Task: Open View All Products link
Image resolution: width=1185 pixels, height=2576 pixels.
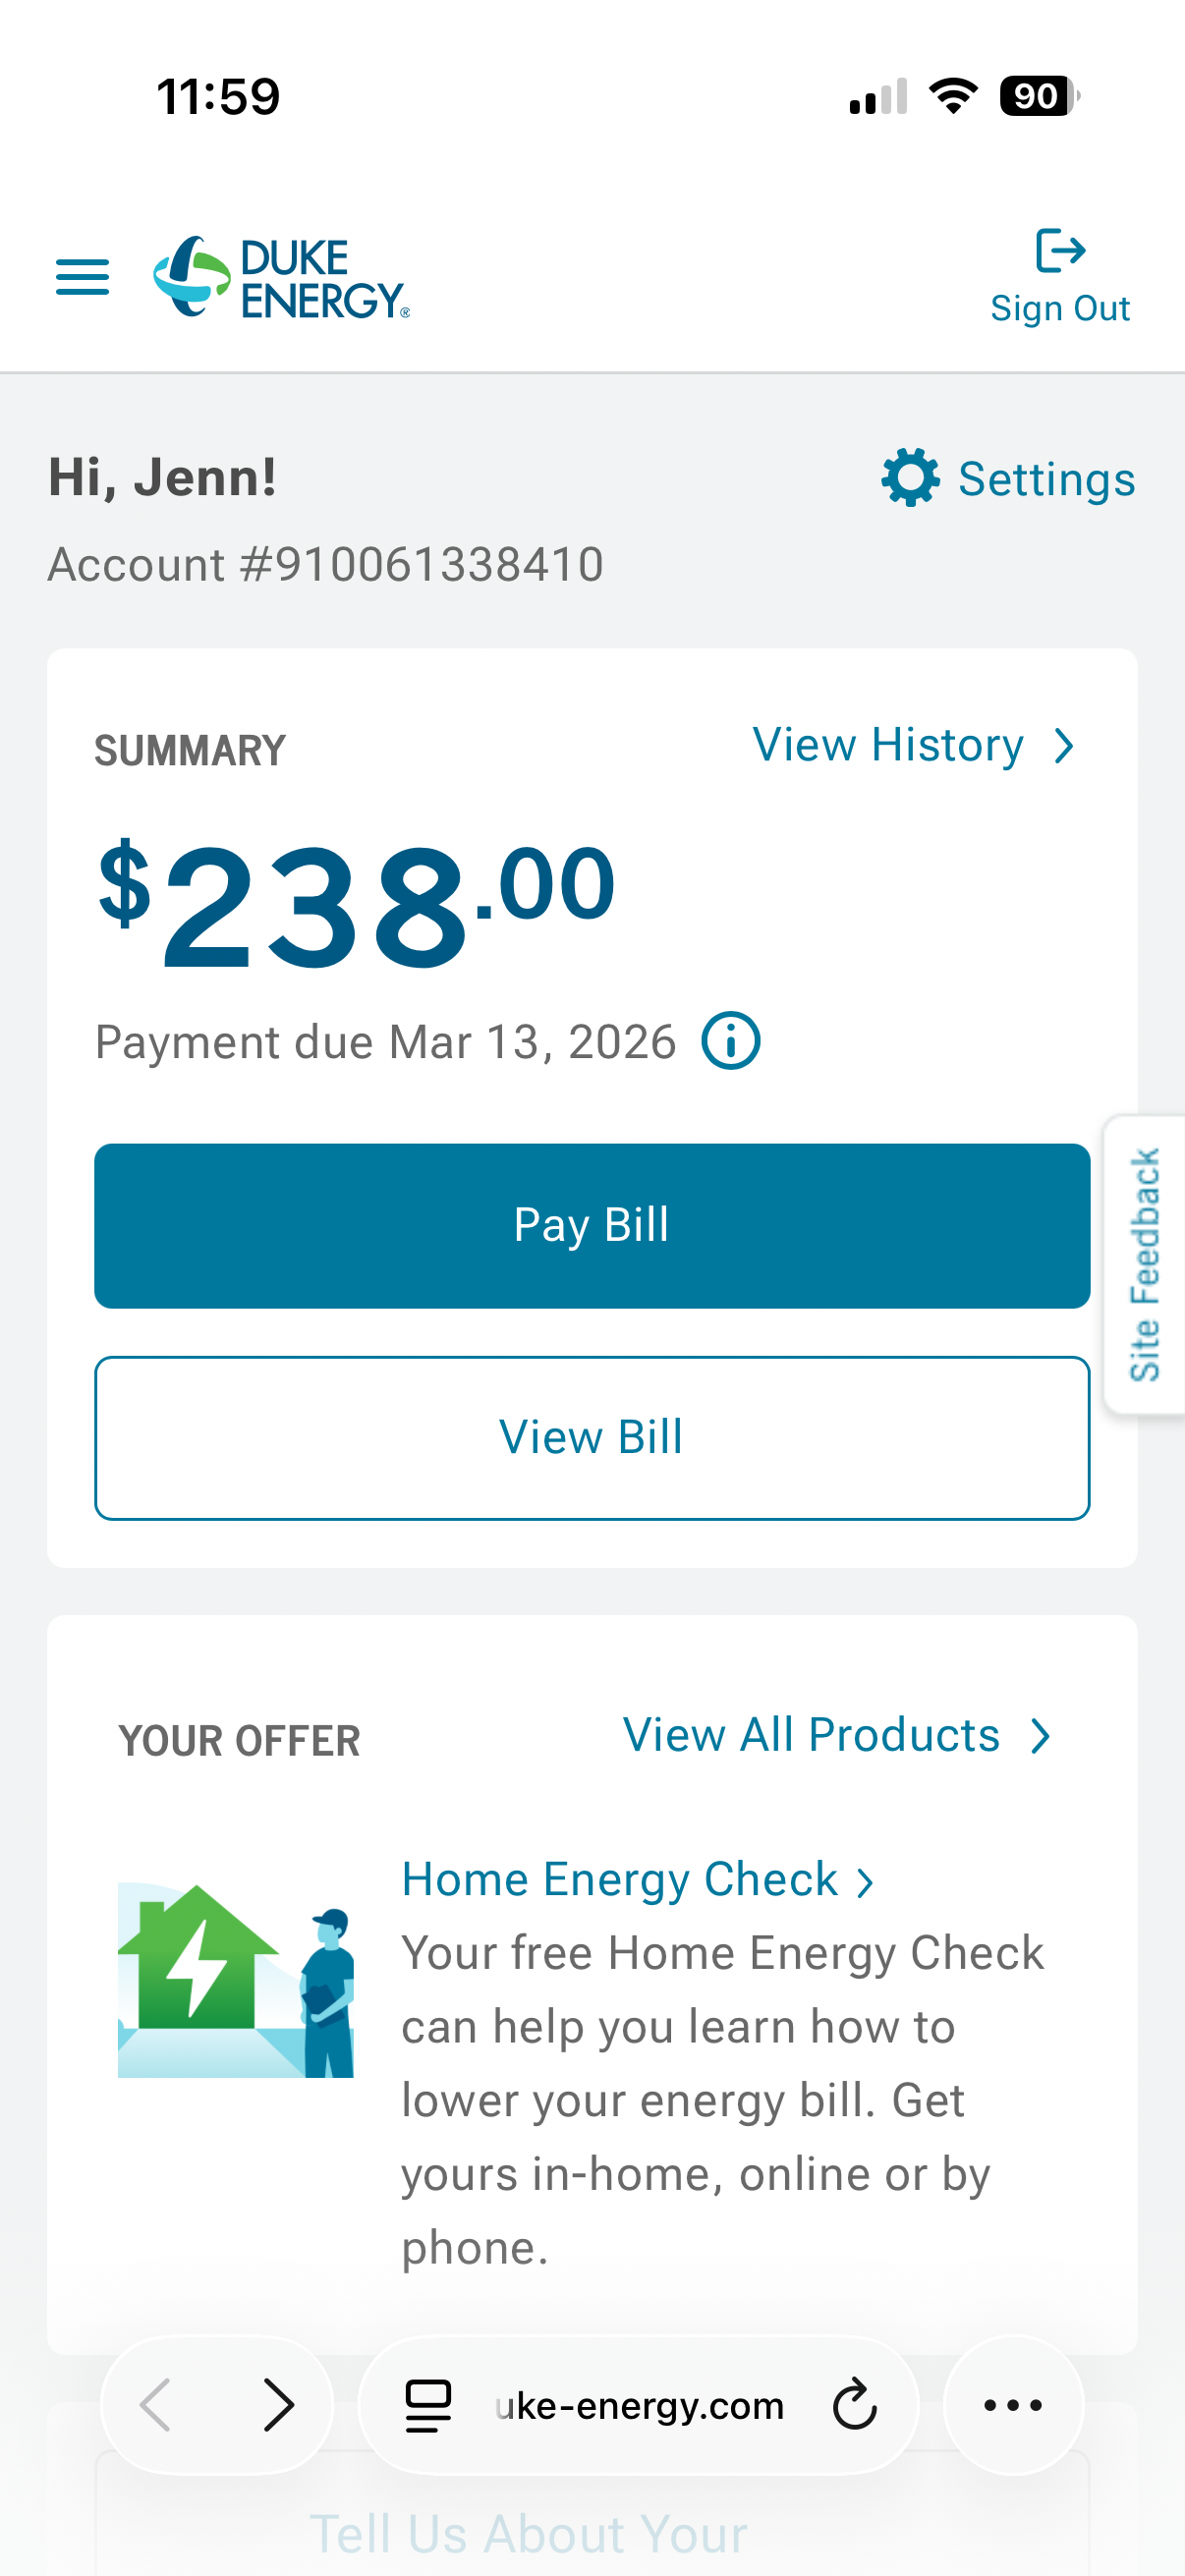Action: [x=811, y=1735]
